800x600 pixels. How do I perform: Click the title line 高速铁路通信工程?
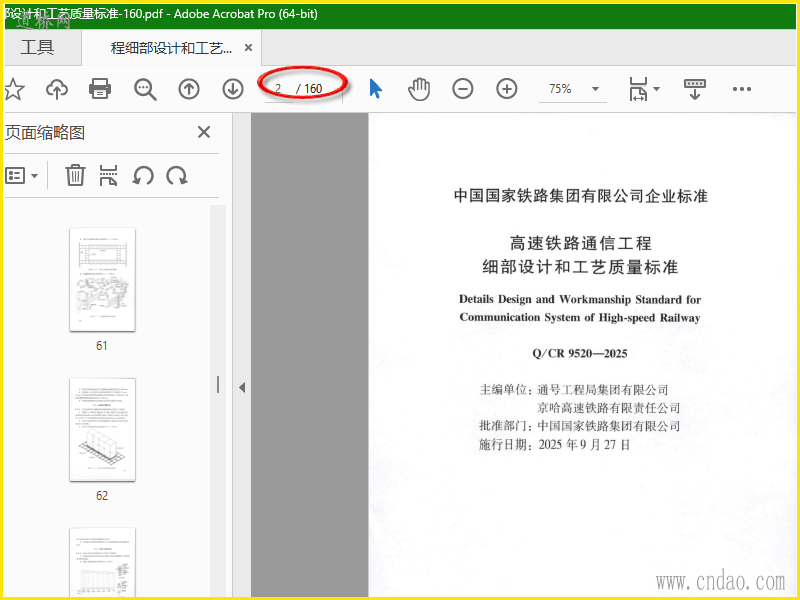[x=581, y=243]
